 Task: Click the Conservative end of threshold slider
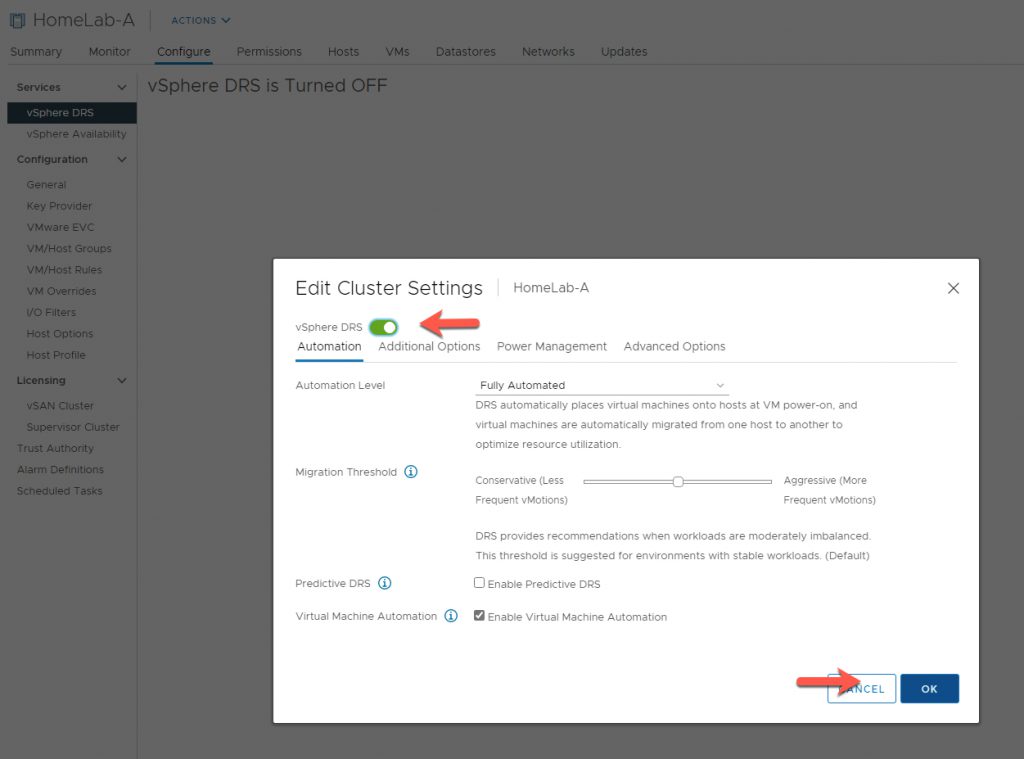586,481
